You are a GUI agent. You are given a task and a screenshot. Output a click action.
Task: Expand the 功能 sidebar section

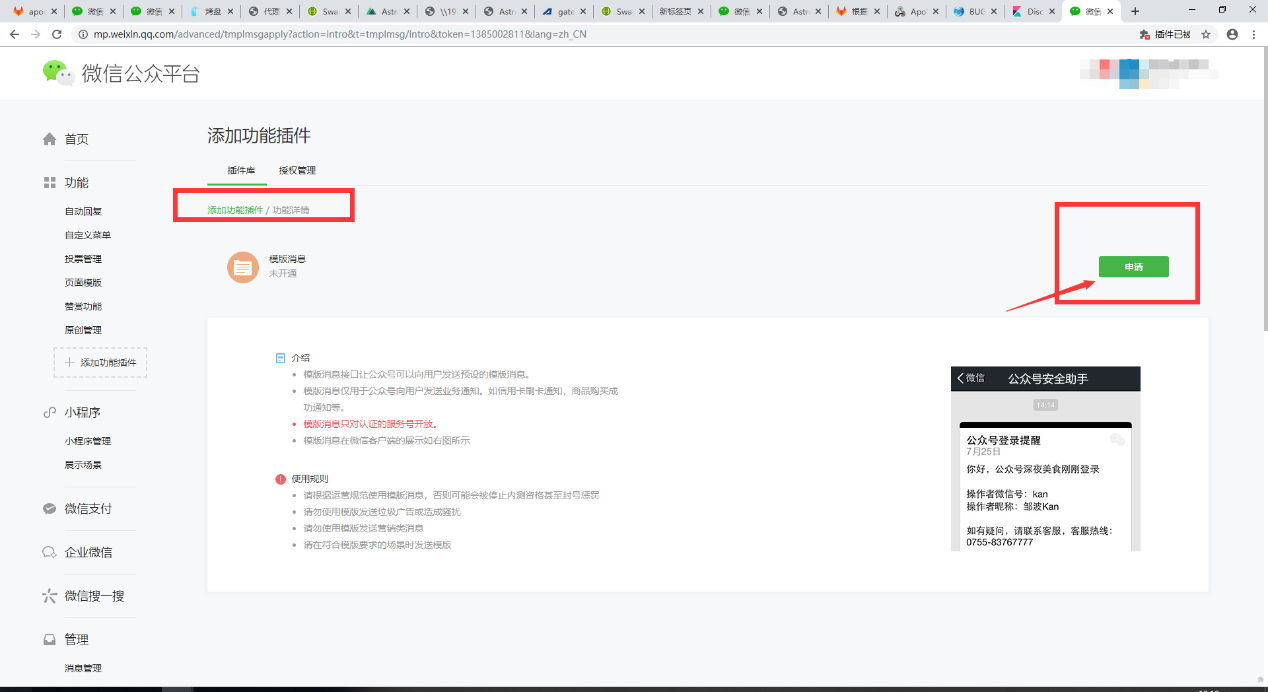coord(76,183)
